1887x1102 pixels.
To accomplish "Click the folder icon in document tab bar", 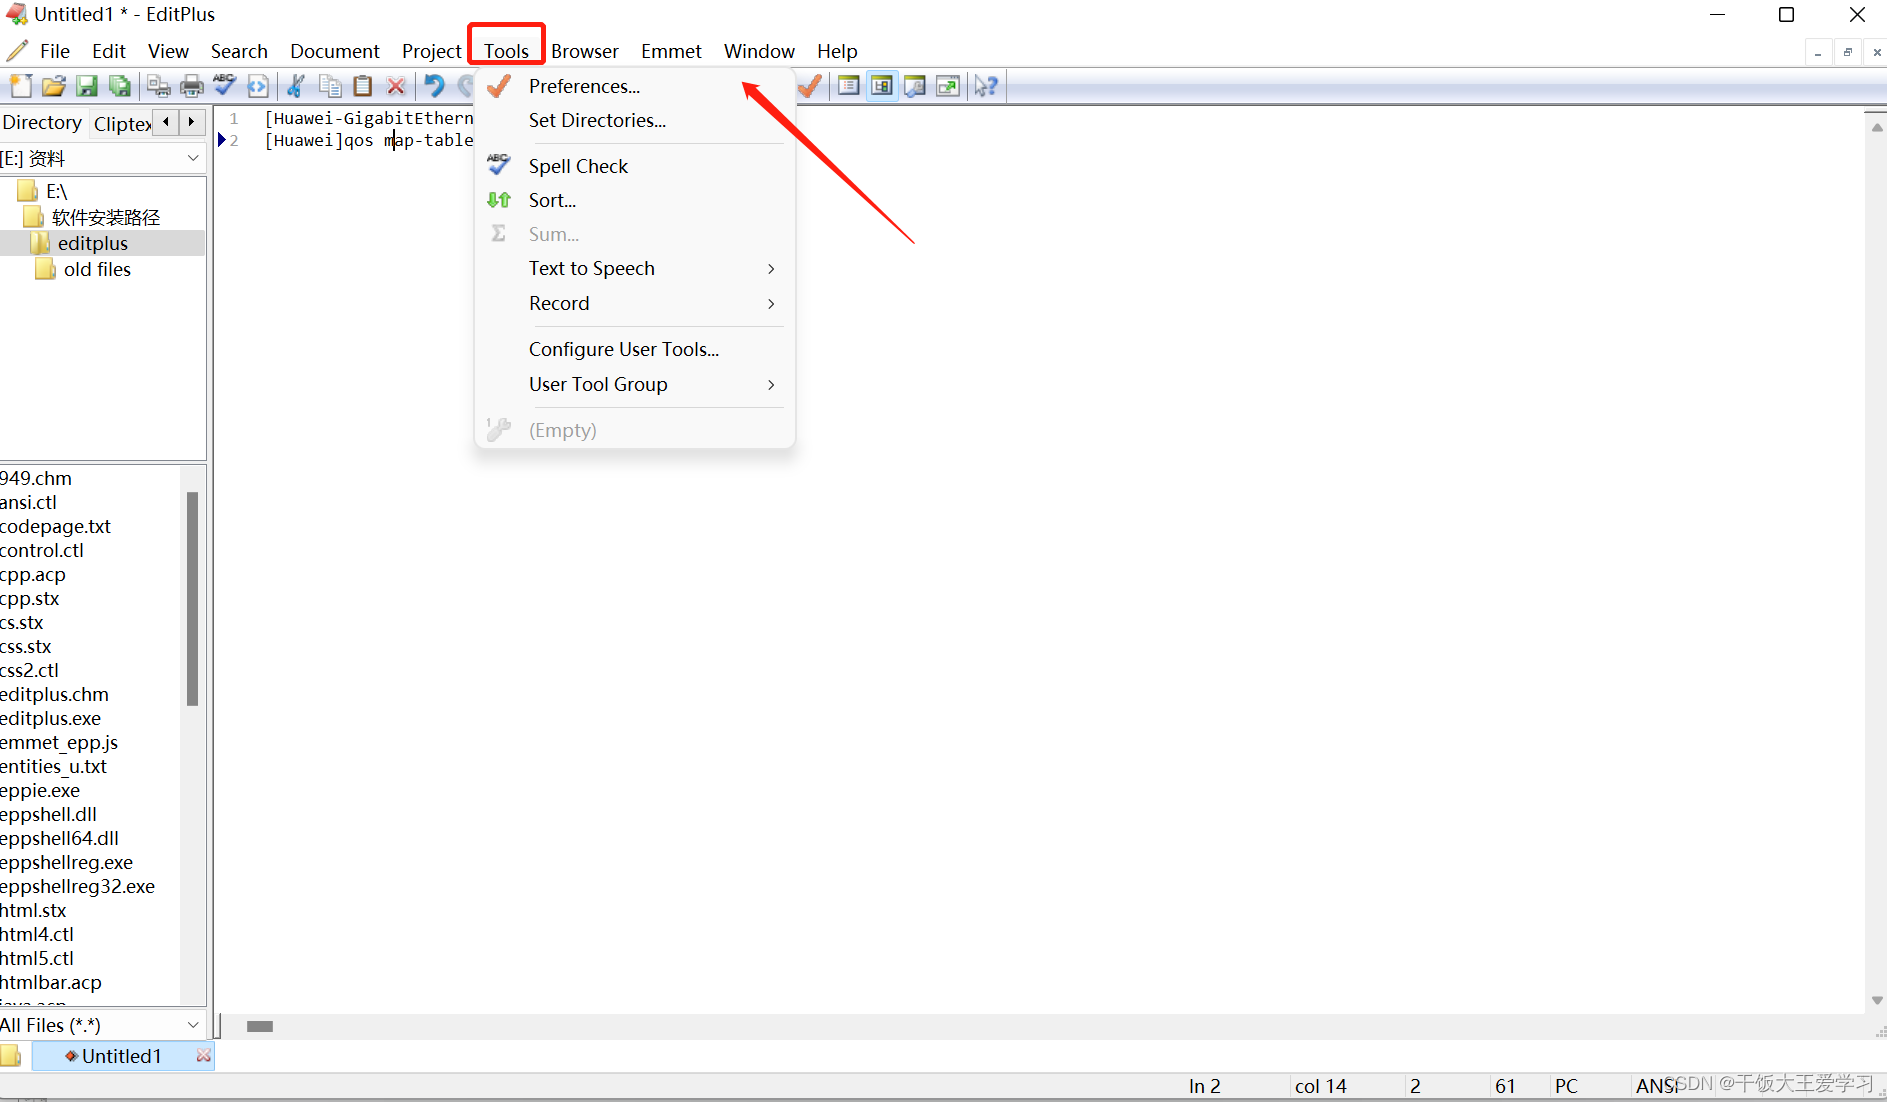I will [11, 1056].
